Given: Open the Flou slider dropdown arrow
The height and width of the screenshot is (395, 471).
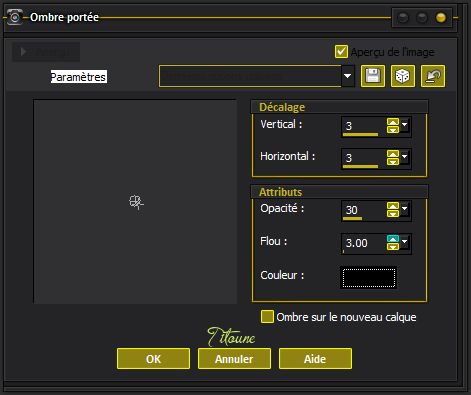Looking at the screenshot, I should point(404,241).
